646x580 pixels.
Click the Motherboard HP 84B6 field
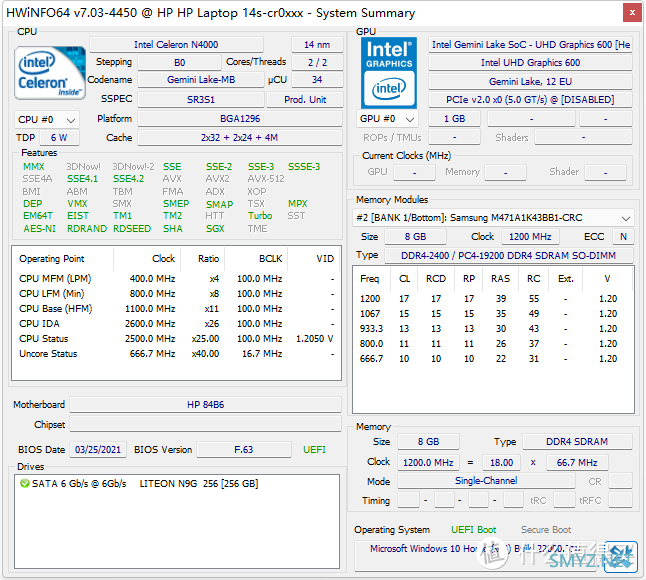coord(205,405)
